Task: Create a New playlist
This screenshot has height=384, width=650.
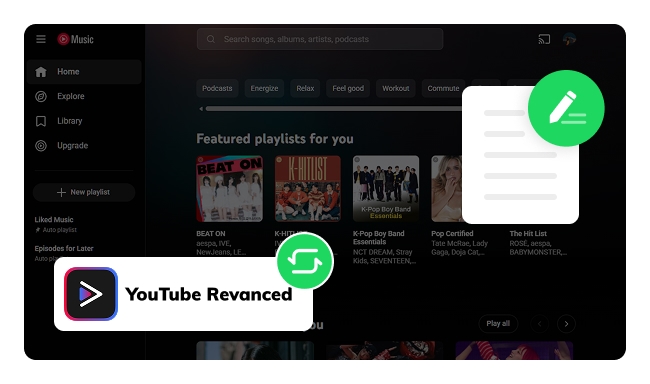Action: tap(84, 192)
